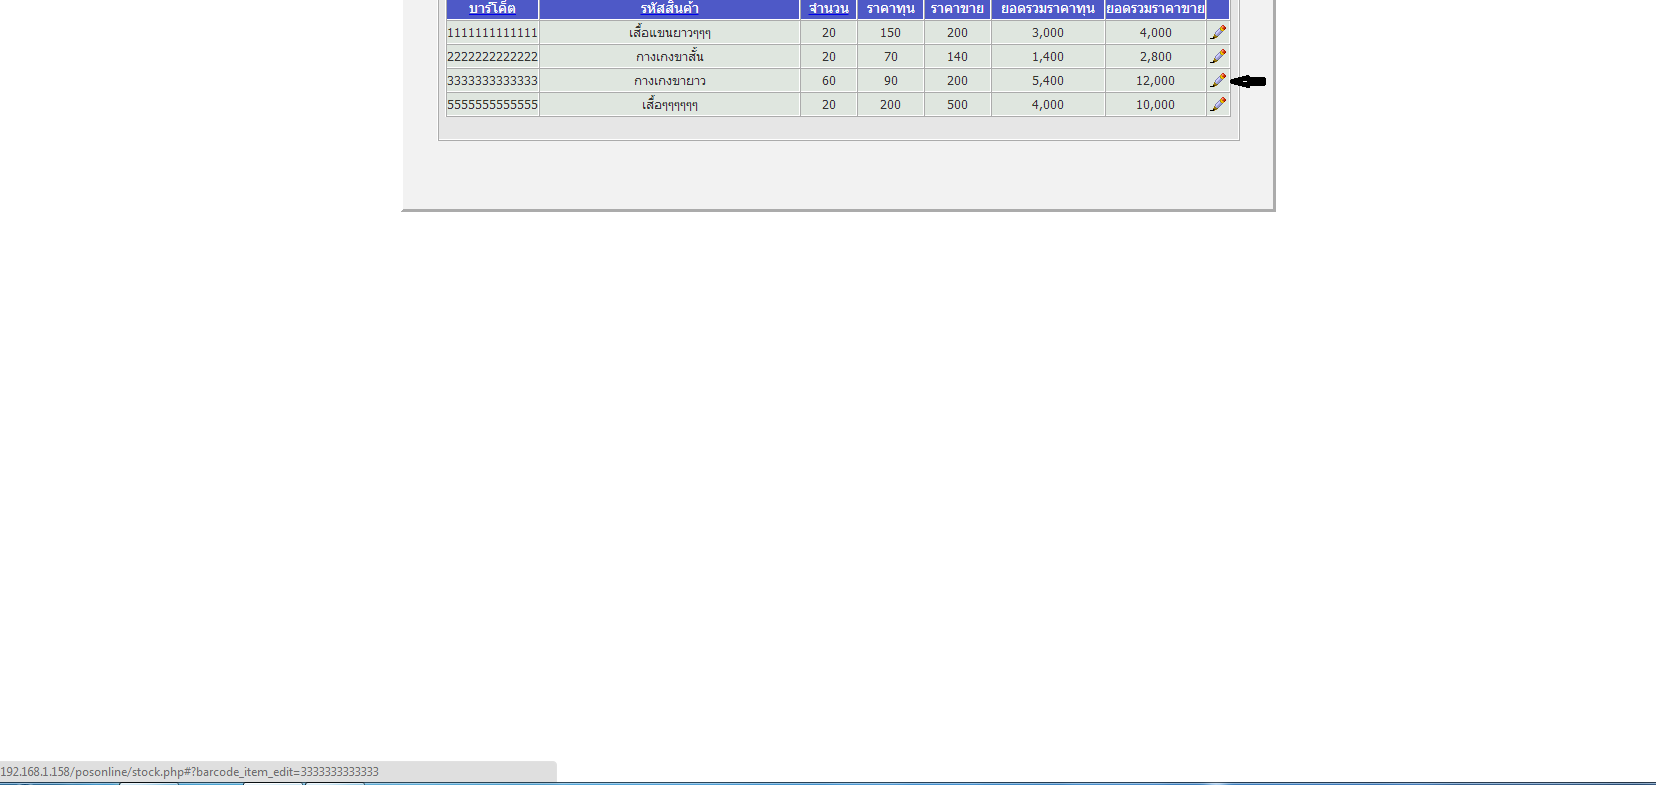1656x785 pixels.
Task: Click product name in 5555555555555 row
Action: click(670, 105)
